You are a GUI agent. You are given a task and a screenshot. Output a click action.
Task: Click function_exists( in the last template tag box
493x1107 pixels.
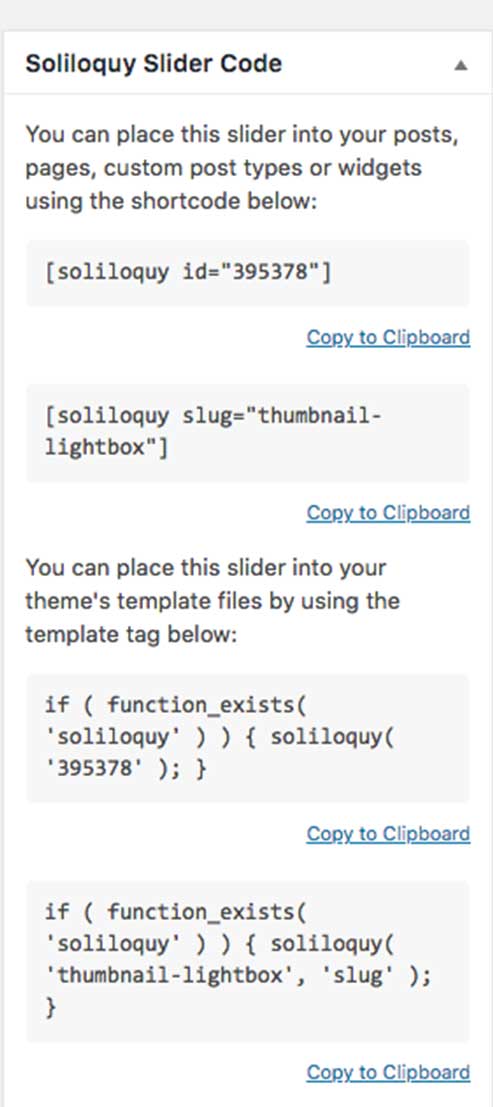207,911
